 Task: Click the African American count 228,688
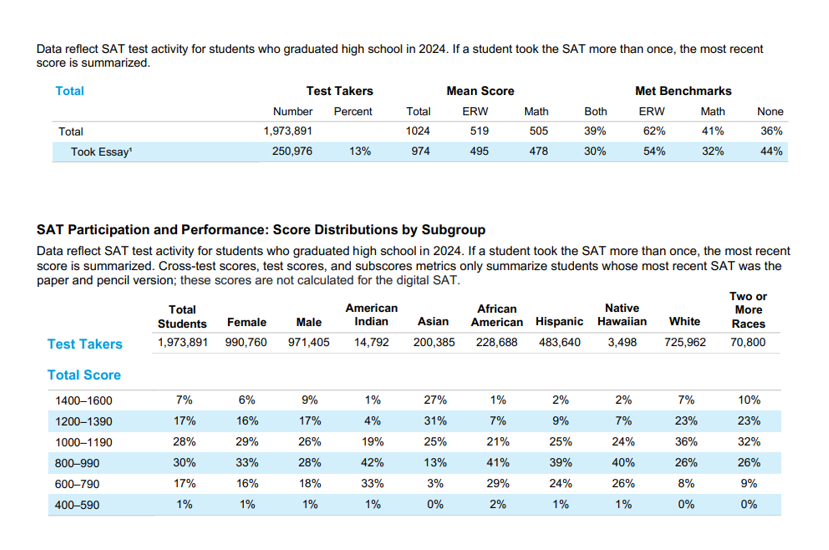pos(496,343)
